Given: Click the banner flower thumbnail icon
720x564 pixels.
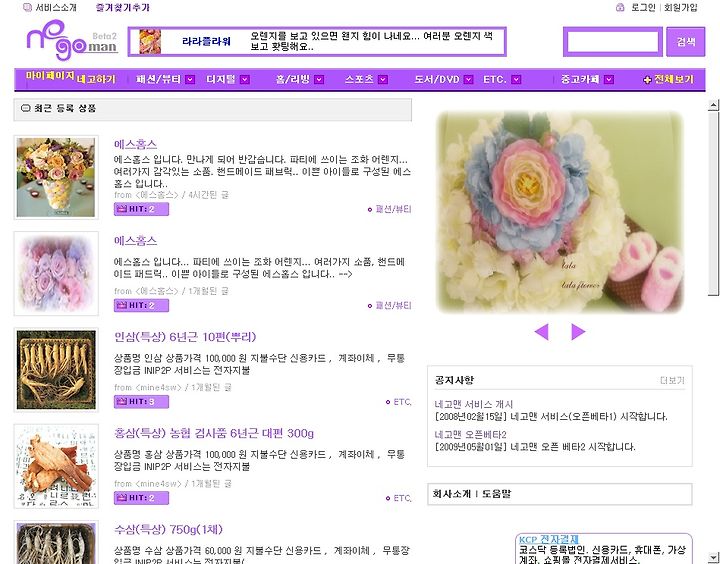Looking at the screenshot, I should point(150,41).
